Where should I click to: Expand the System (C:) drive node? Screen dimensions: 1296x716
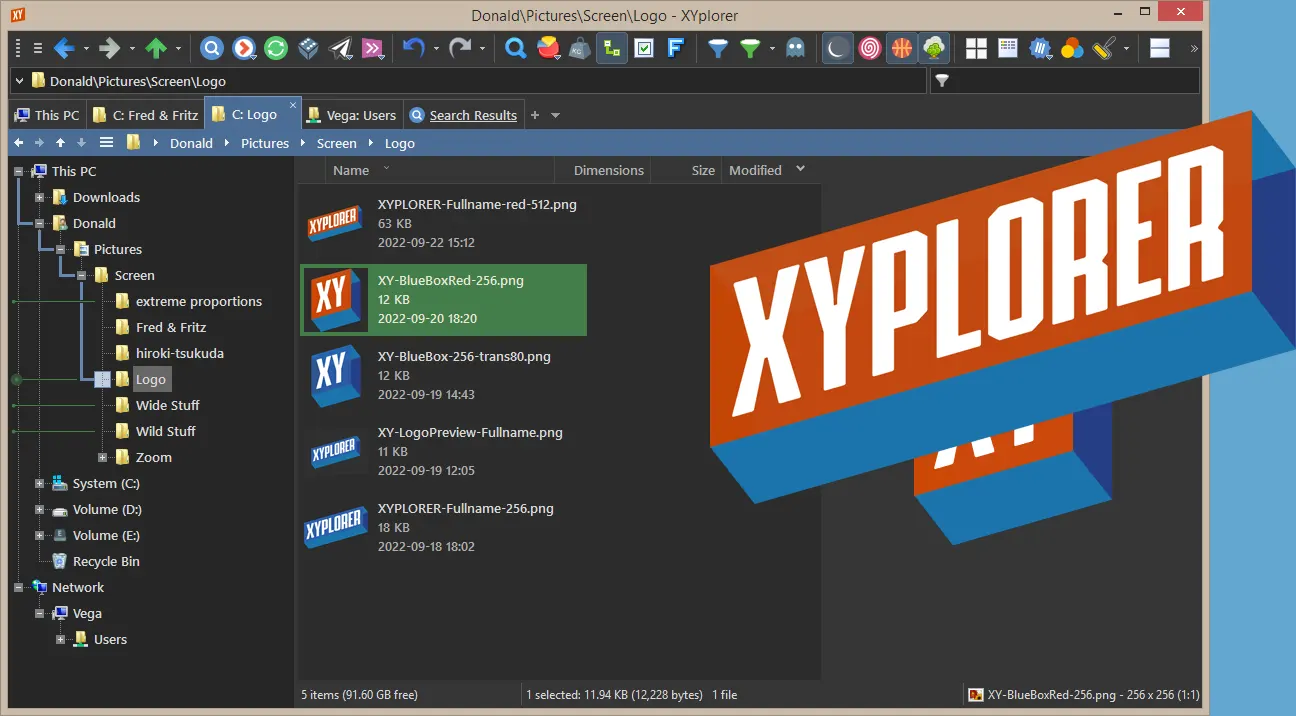coord(40,483)
